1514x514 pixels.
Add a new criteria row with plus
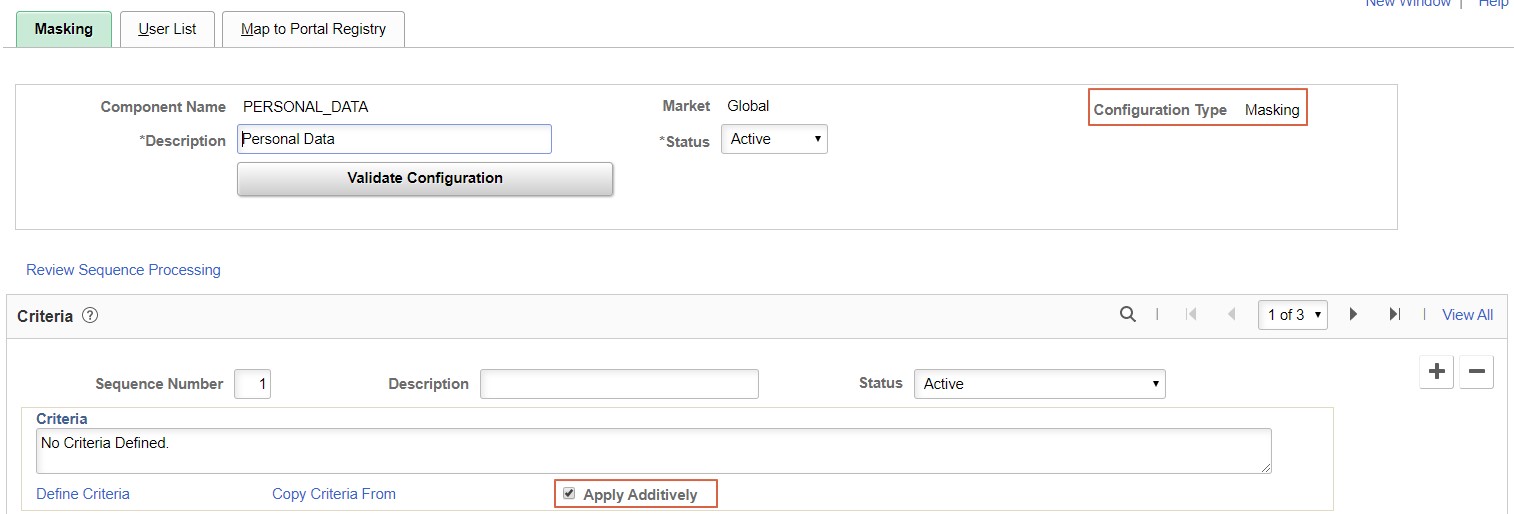pos(1437,372)
